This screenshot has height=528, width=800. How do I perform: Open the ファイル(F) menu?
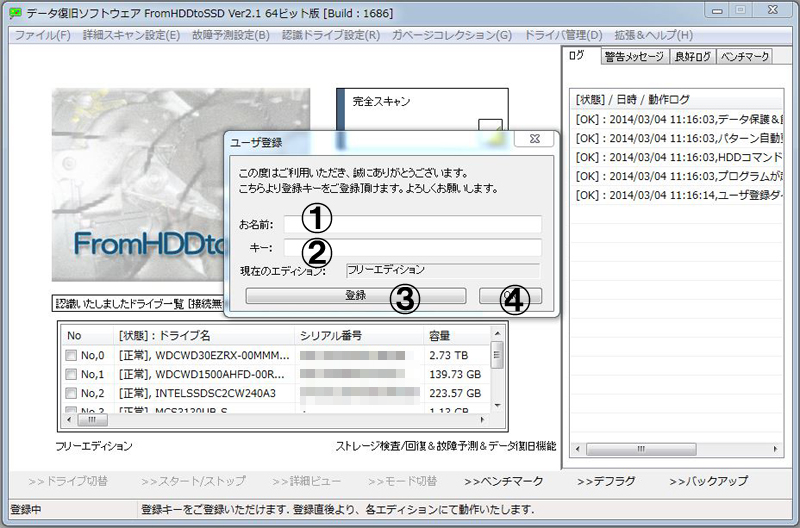coord(42,35)
